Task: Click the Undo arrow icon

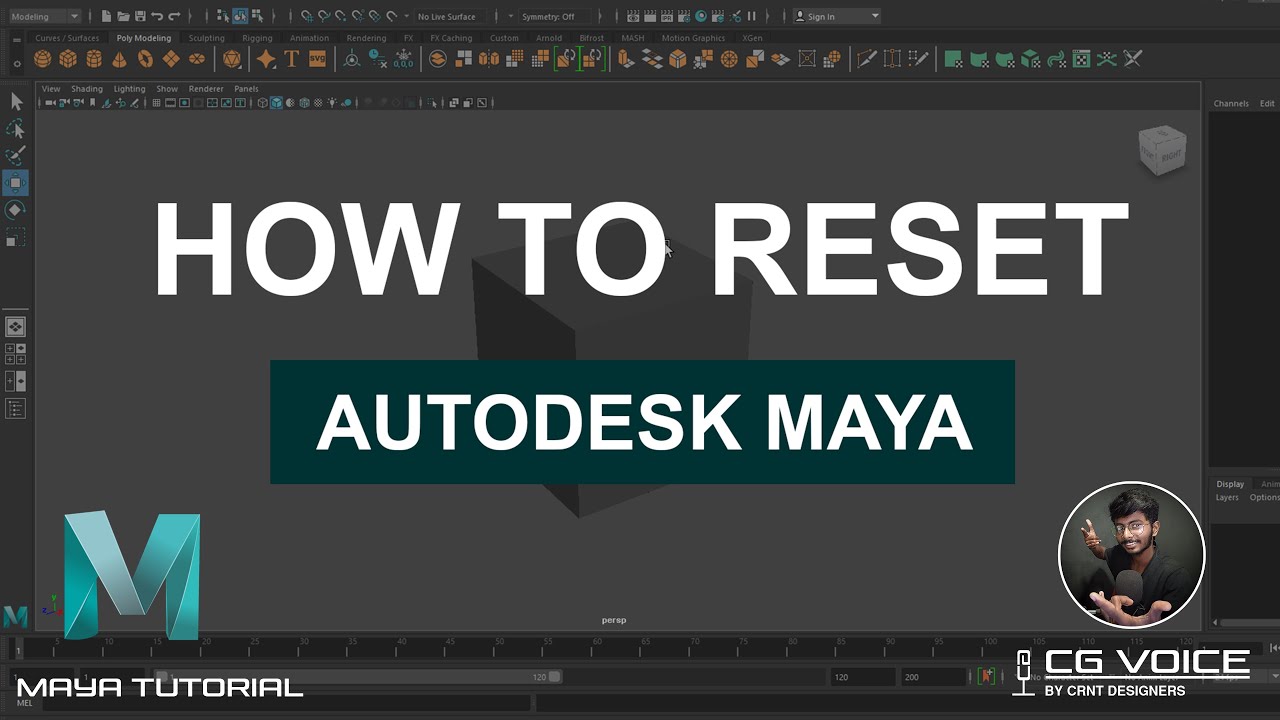Action: point(157,16)
